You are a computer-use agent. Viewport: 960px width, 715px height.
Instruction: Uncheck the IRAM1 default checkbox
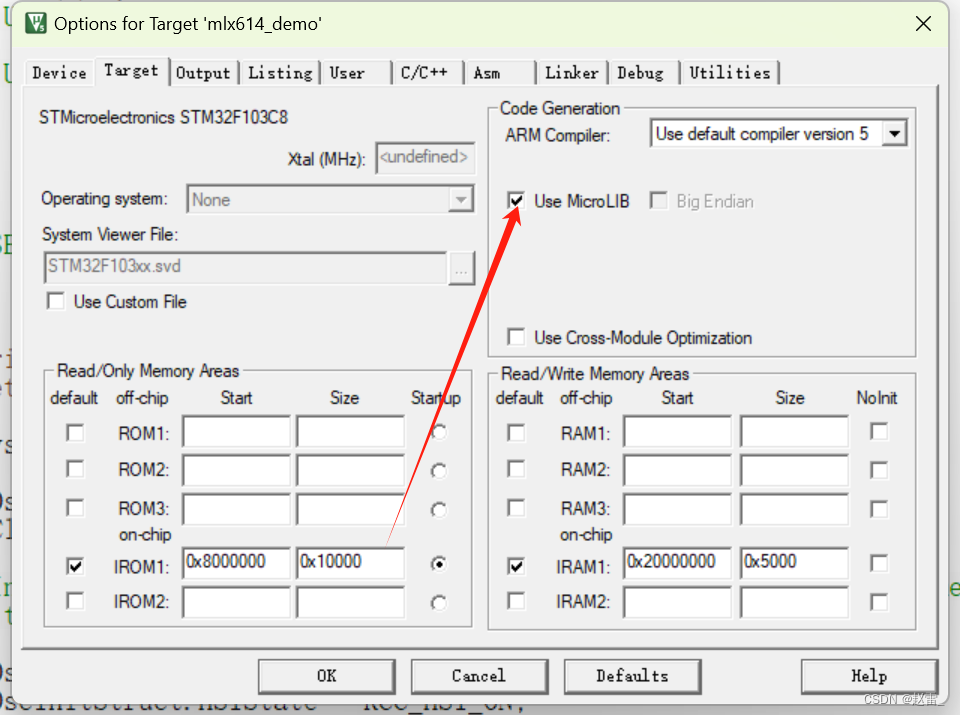tap(516, 565)
